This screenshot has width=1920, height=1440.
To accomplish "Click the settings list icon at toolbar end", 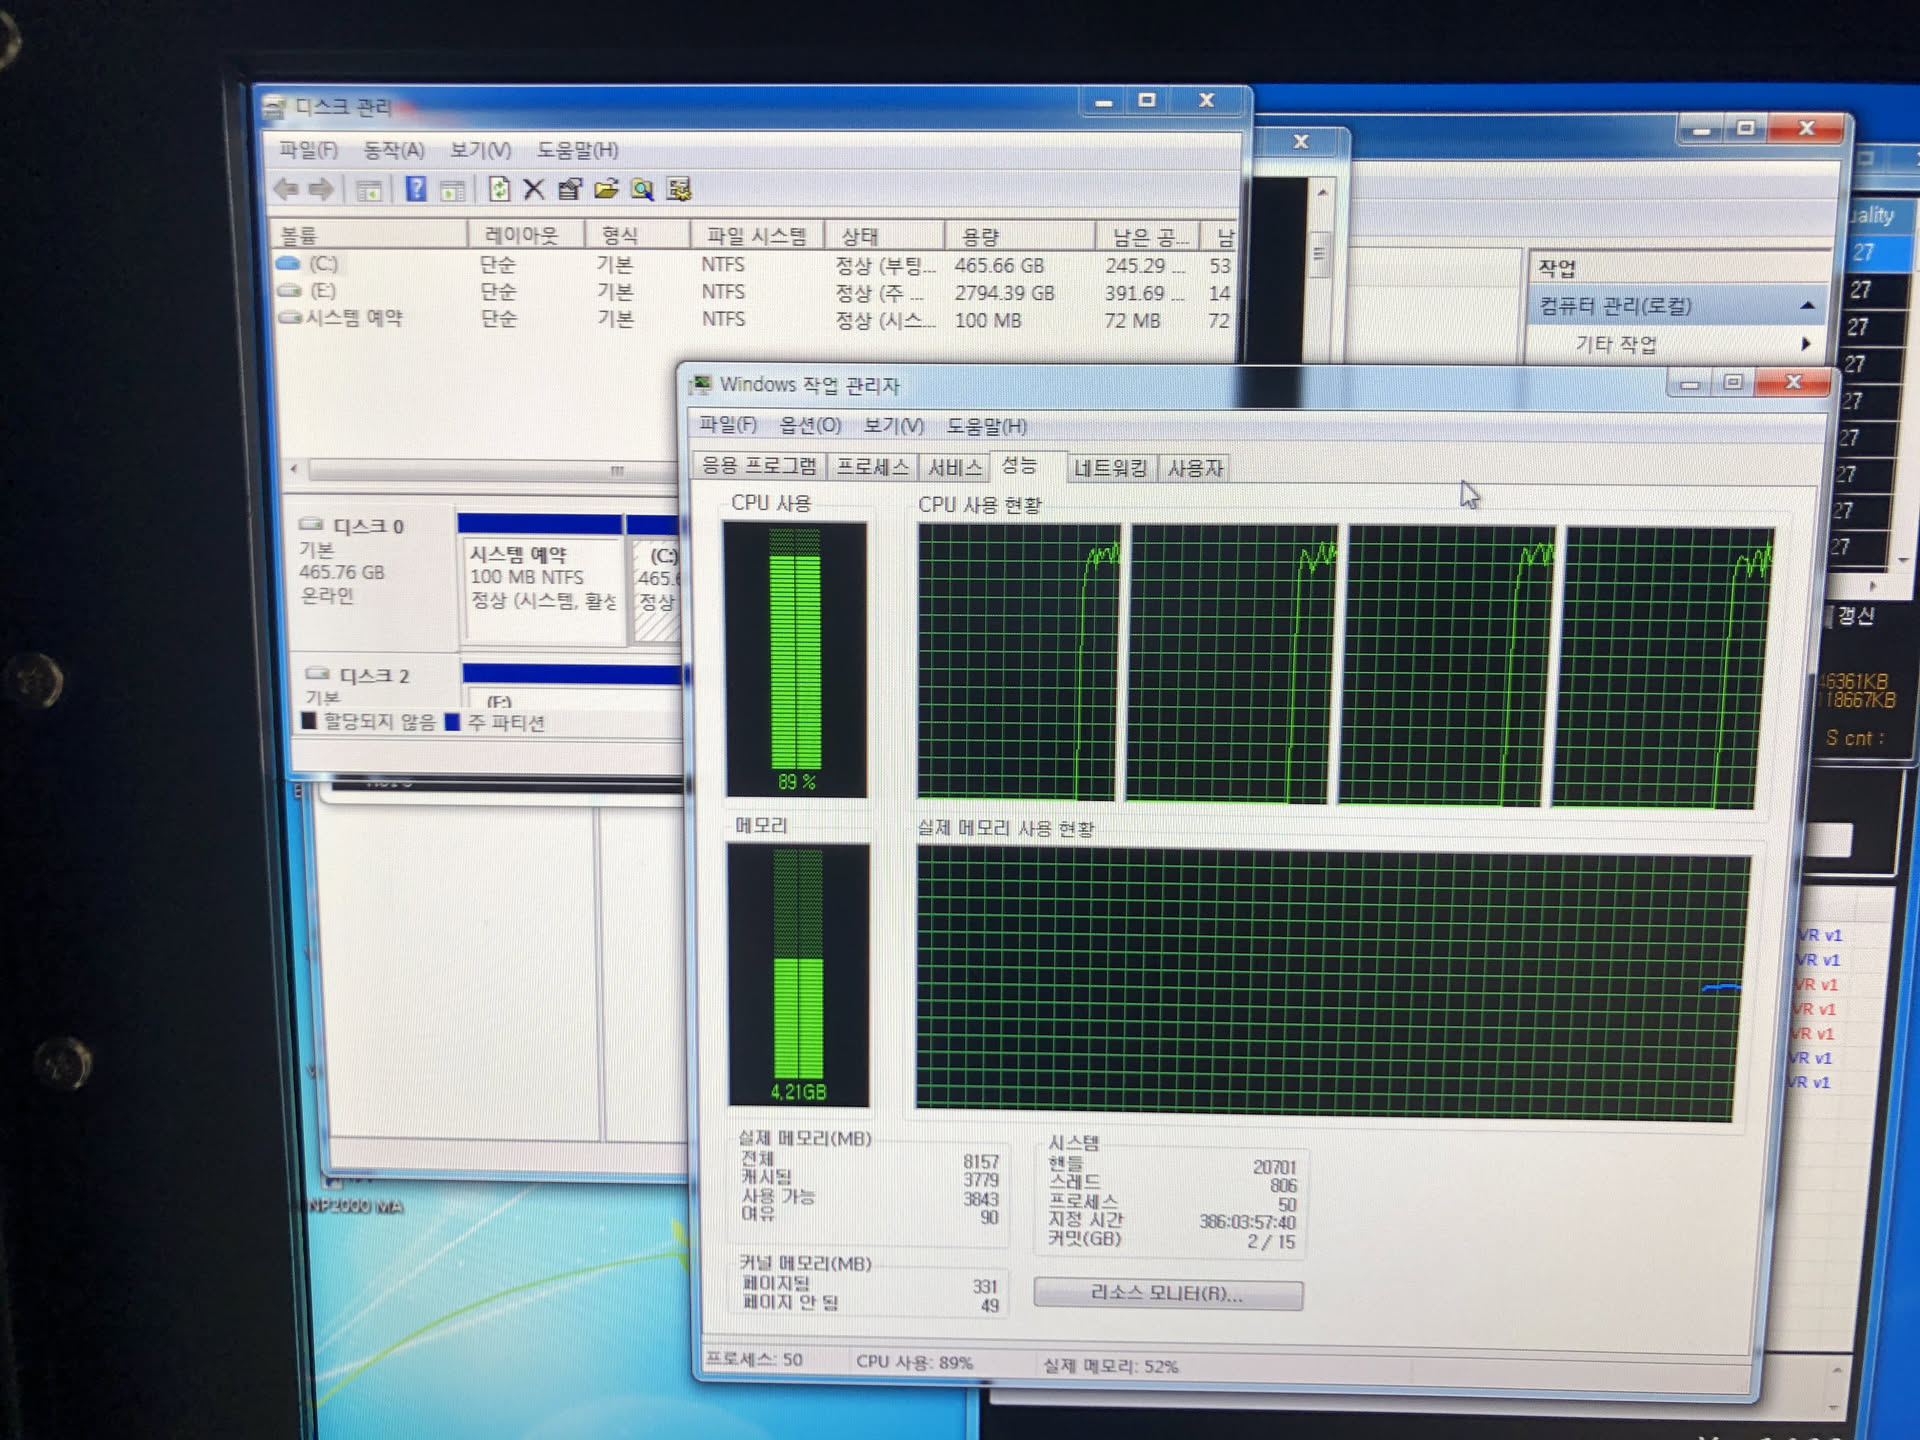I will [x=679, y=189].
